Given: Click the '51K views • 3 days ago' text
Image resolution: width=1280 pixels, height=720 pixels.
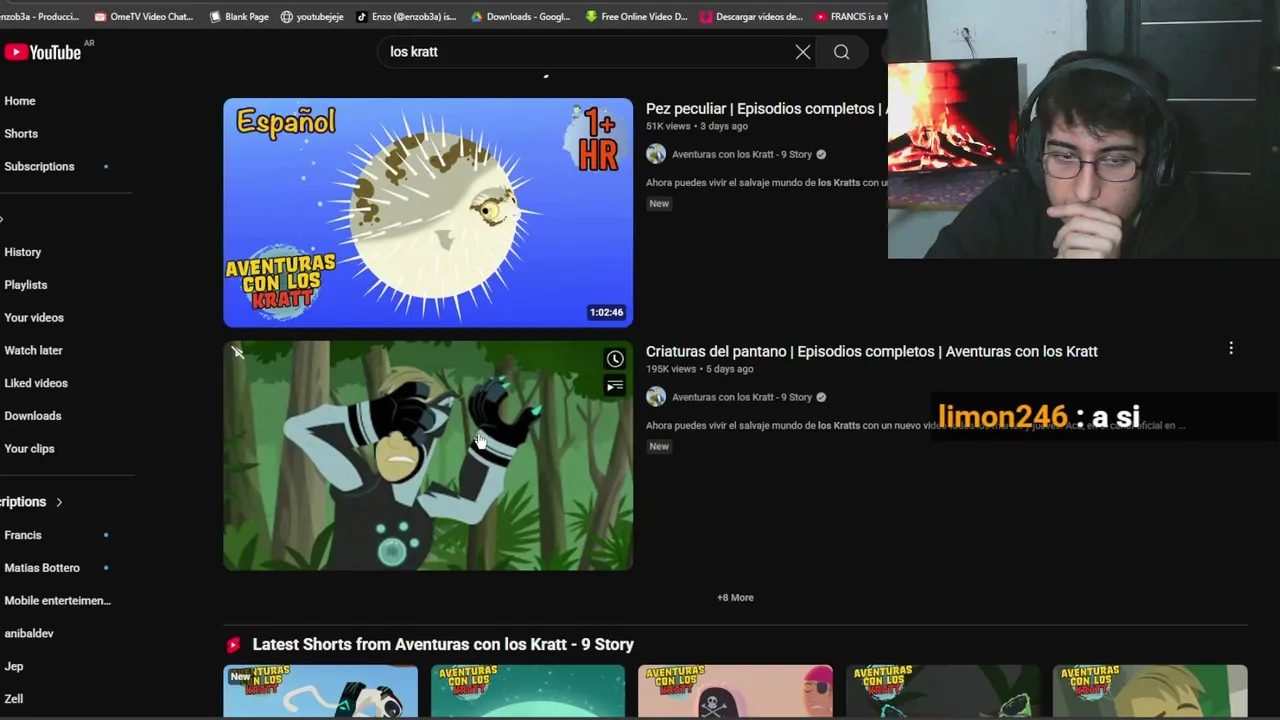Looking at the screenshot, I should point(697,127).
